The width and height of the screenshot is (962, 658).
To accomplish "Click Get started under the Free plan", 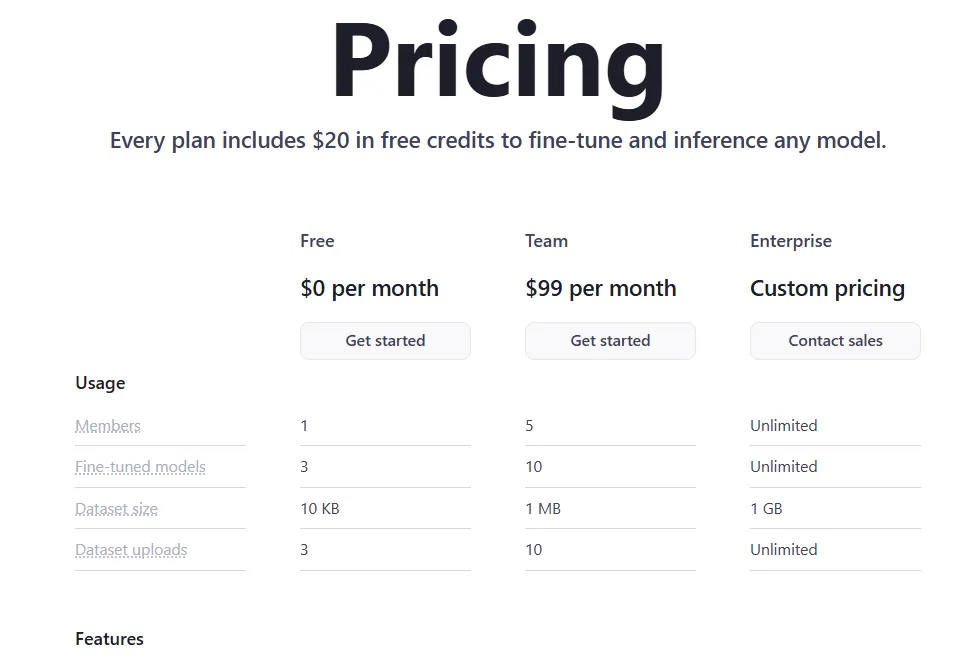I will 385,341.
